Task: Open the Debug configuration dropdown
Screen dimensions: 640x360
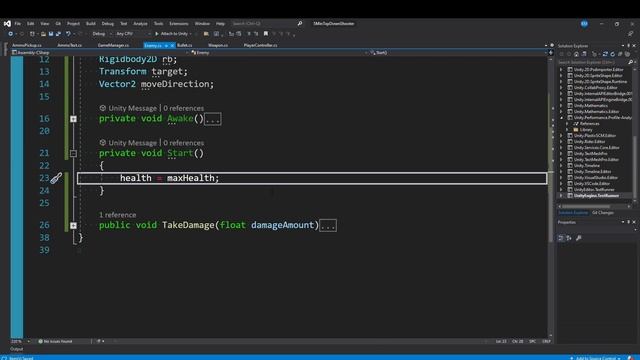Action: (x=101, y=34)
